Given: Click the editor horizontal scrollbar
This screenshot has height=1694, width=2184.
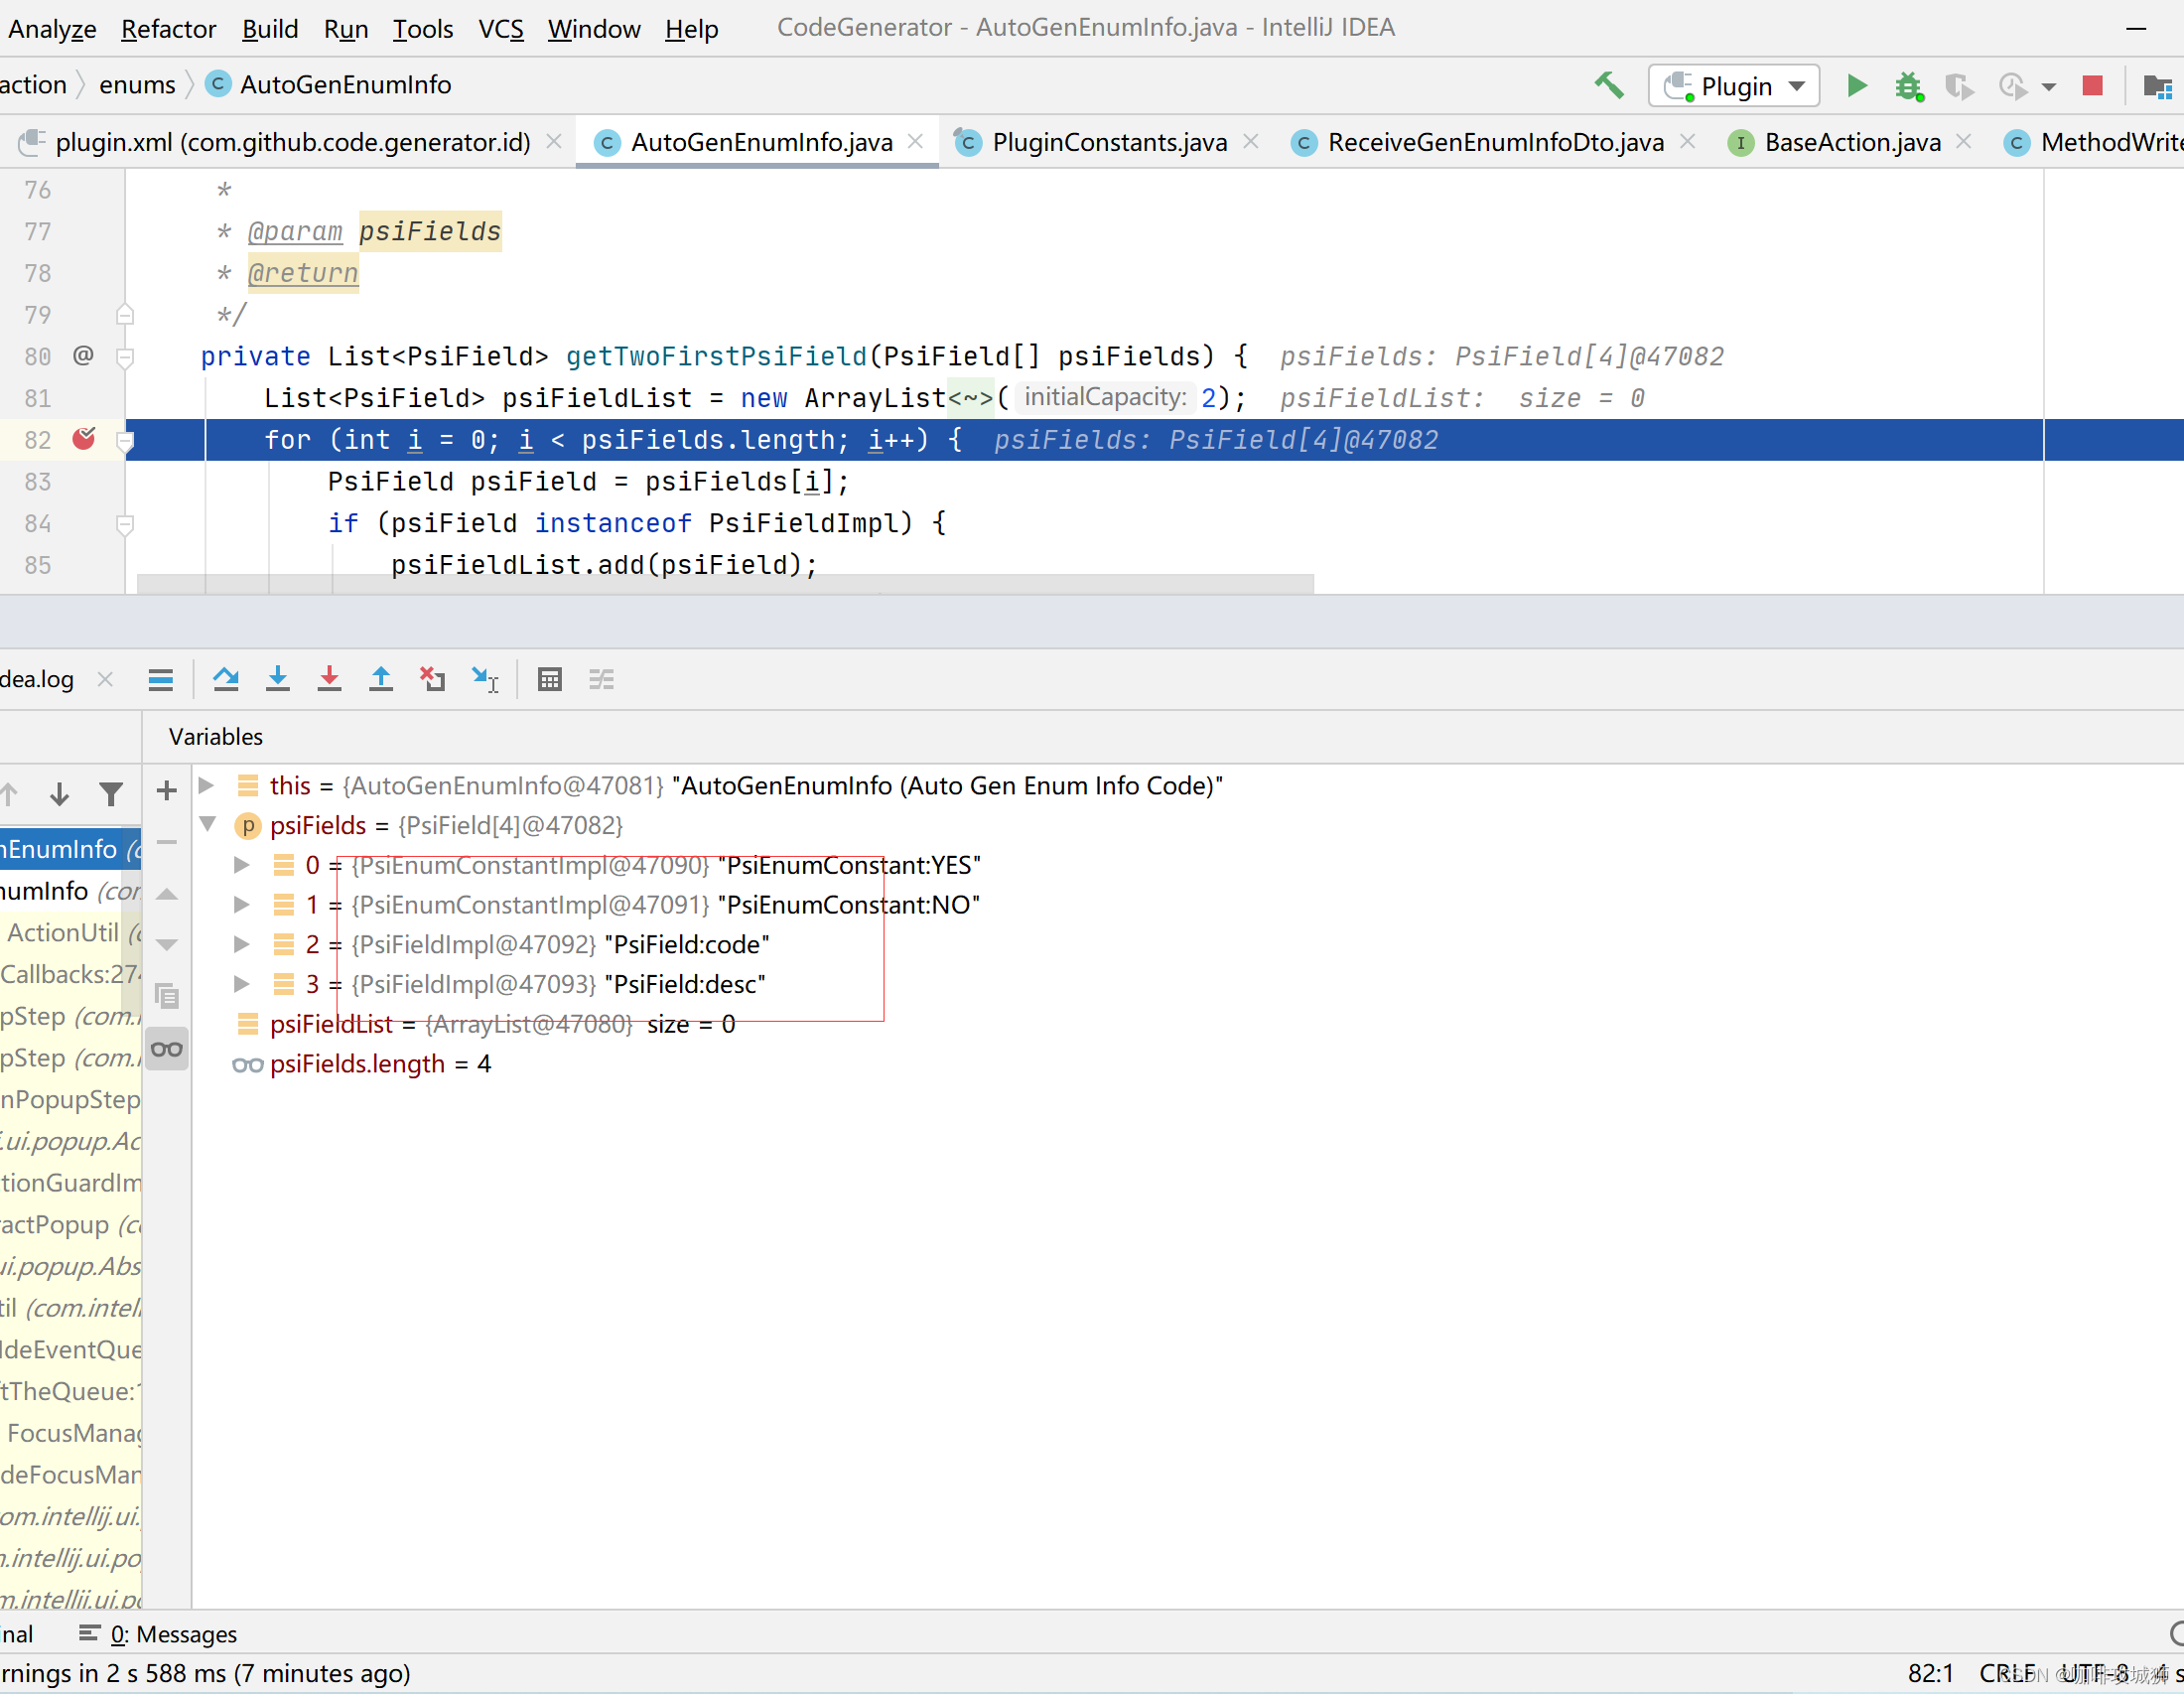Looking at the screenshot, I should [x=725, y=584].
